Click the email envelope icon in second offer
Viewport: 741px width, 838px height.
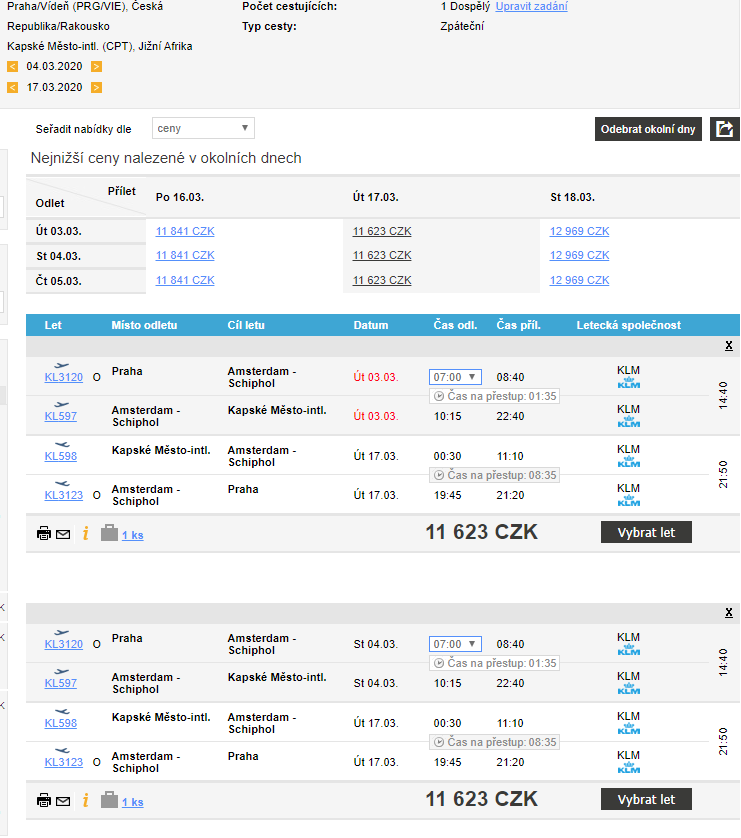coord(63,802)
